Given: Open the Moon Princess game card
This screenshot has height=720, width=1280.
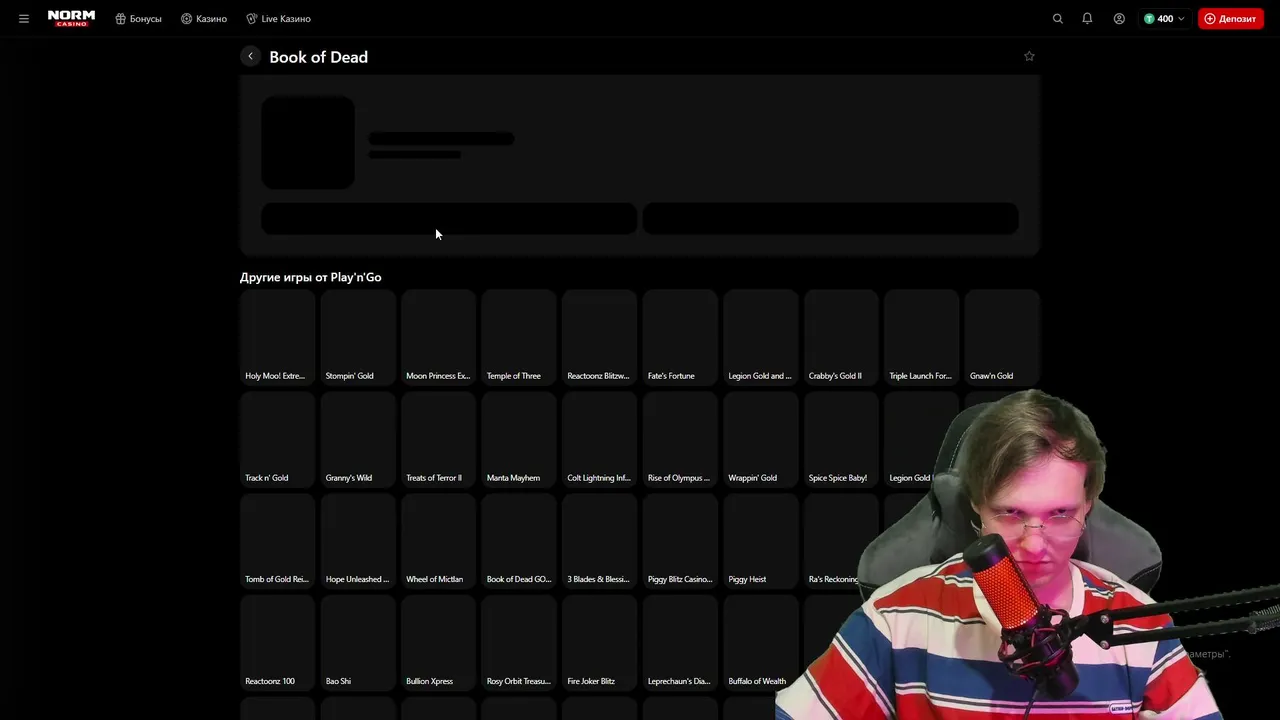Looking at the screenshot, I should tap(438, 337).
